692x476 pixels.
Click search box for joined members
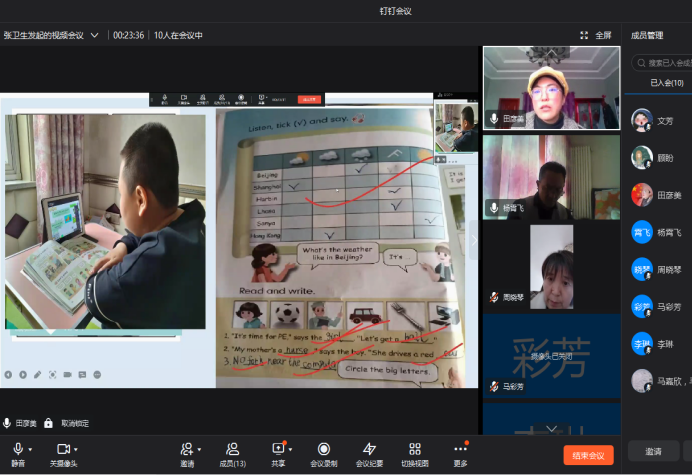coord(662,63)
